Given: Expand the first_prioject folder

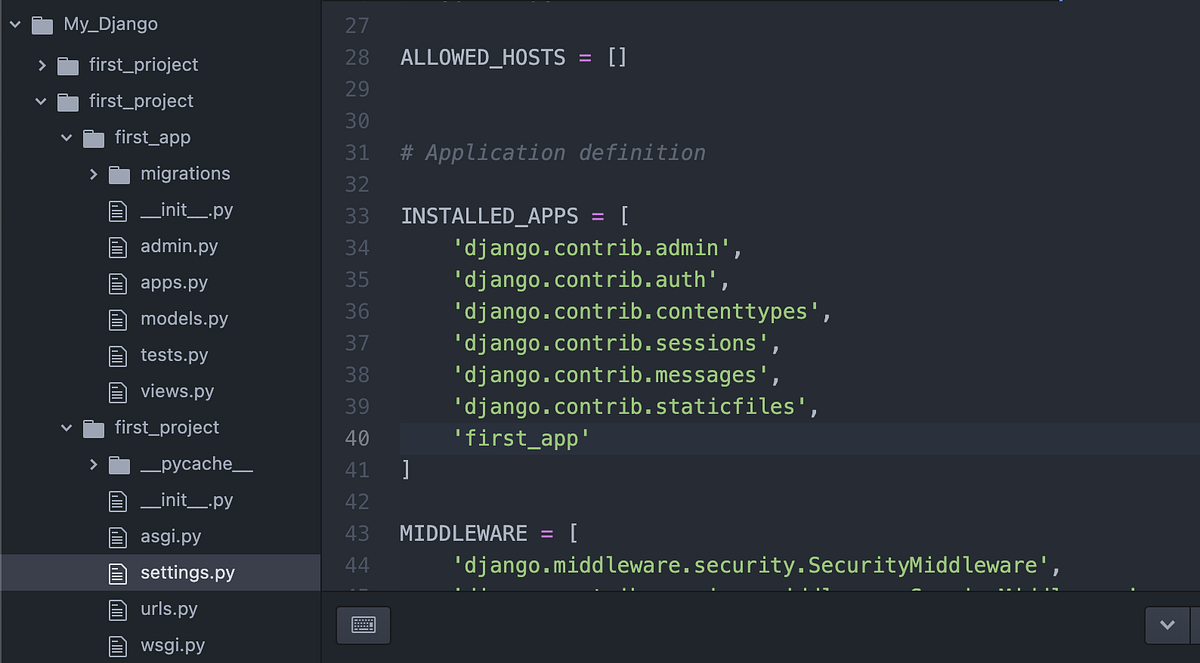Looking at the screenshot, I should pyautogui.click(x=42, y=64).
